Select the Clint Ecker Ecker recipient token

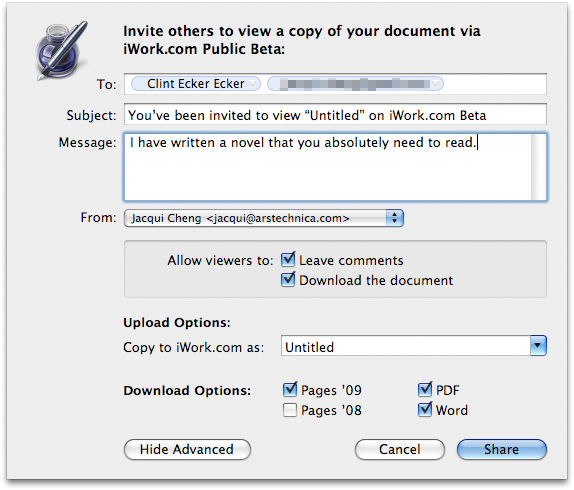[x=196, y=84]
